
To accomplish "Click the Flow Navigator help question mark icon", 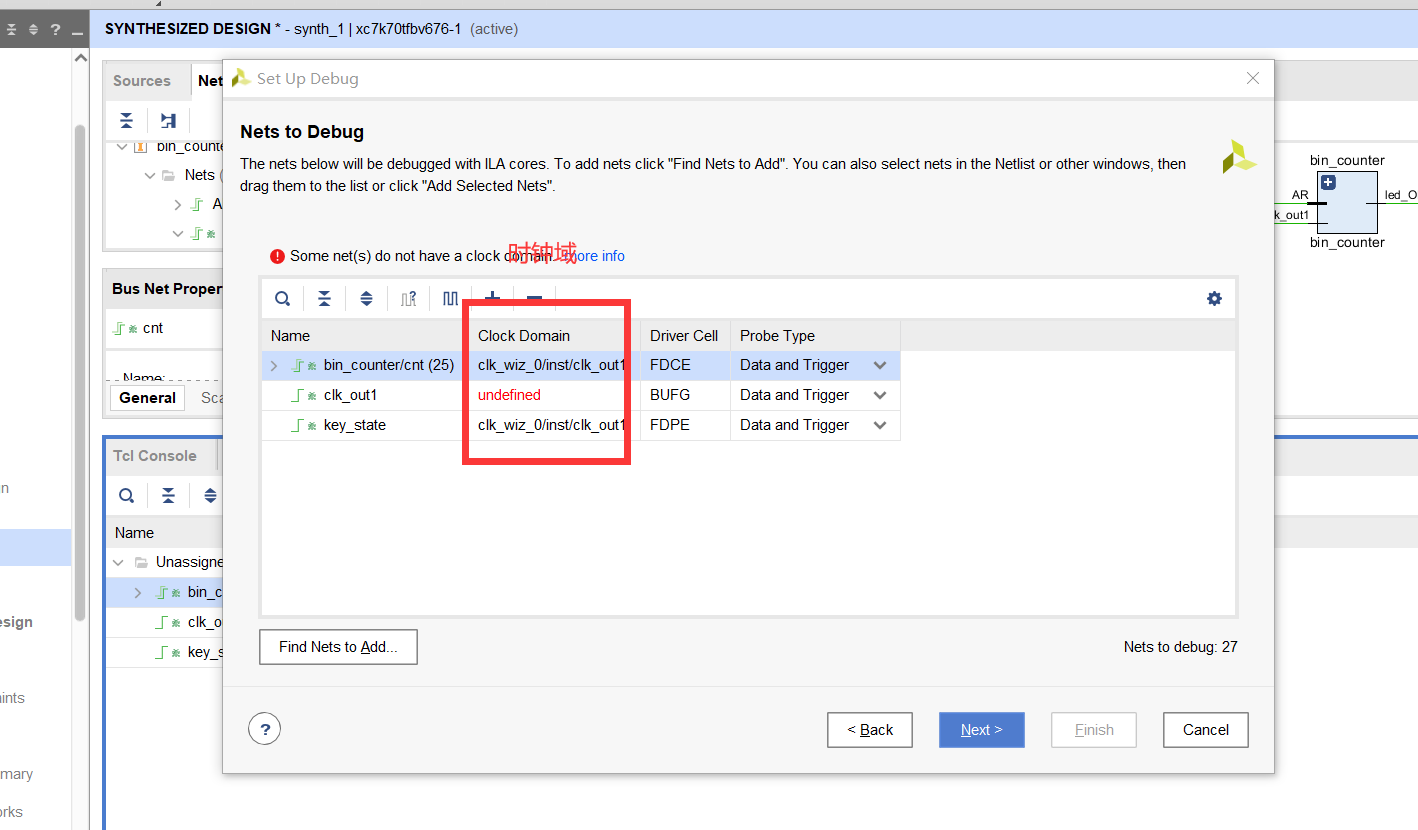I will tap(55, 30).
